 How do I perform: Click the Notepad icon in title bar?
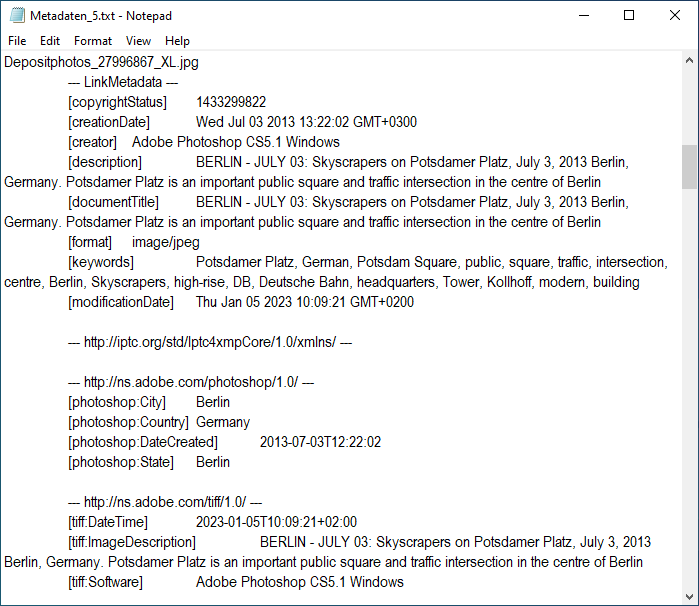tap(17, 16)
